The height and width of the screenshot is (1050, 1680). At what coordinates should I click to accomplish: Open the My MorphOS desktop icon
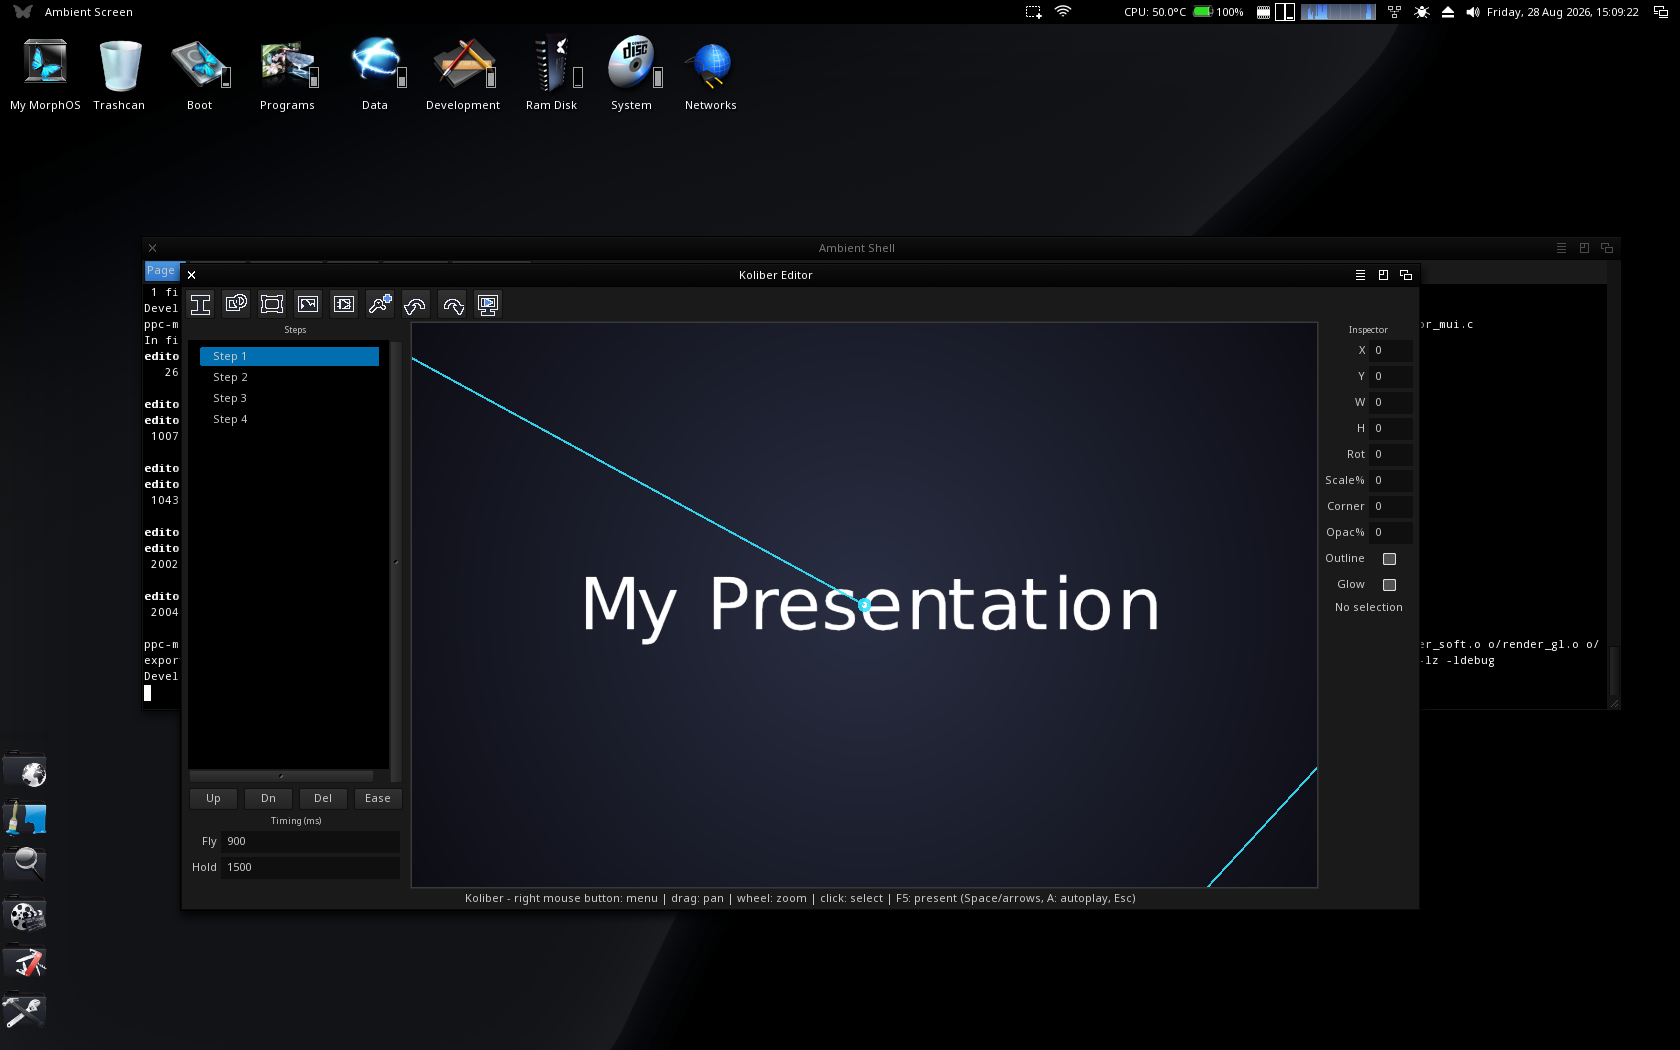tap(45, 74)
